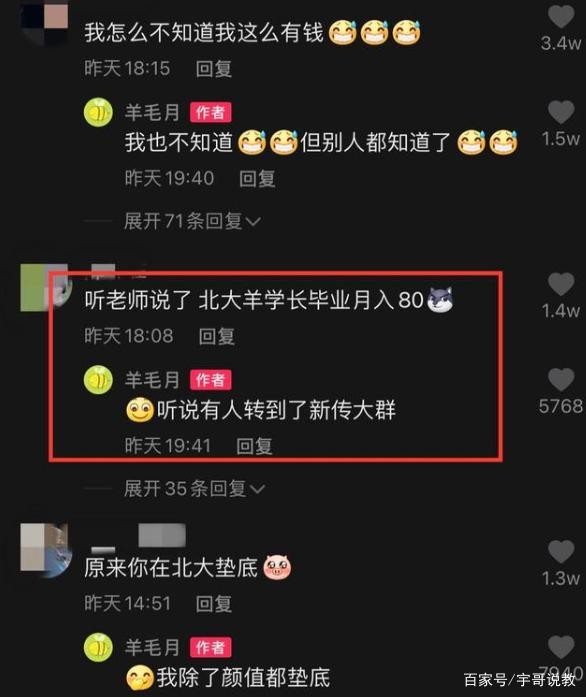
Task: Reply to author comment posted 昨天19:41
Action: 254,446
